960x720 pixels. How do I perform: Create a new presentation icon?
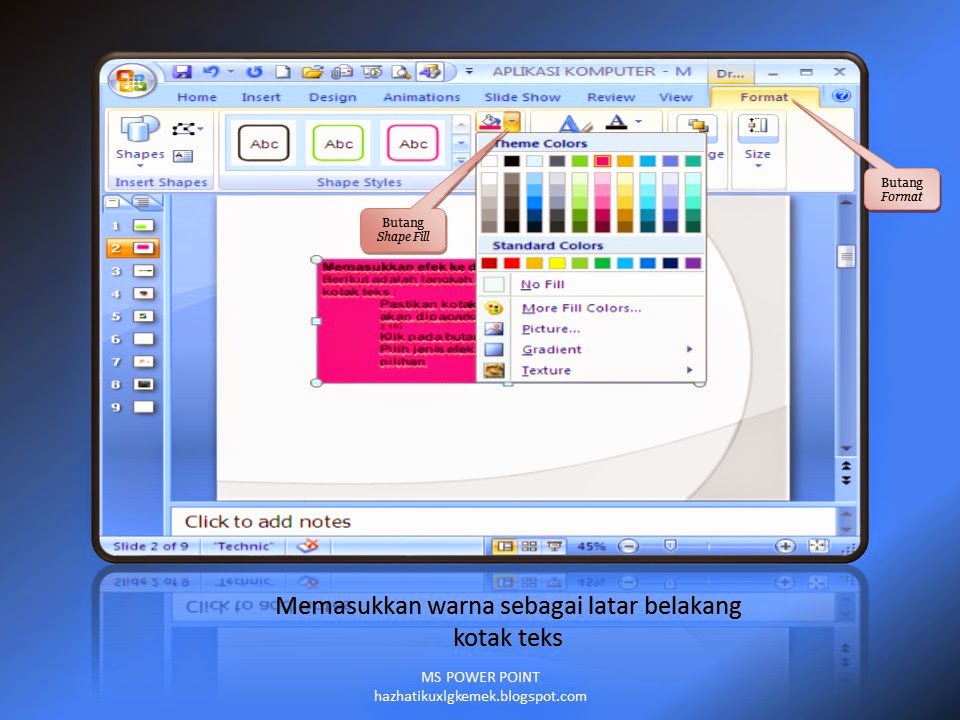point(282,72)
